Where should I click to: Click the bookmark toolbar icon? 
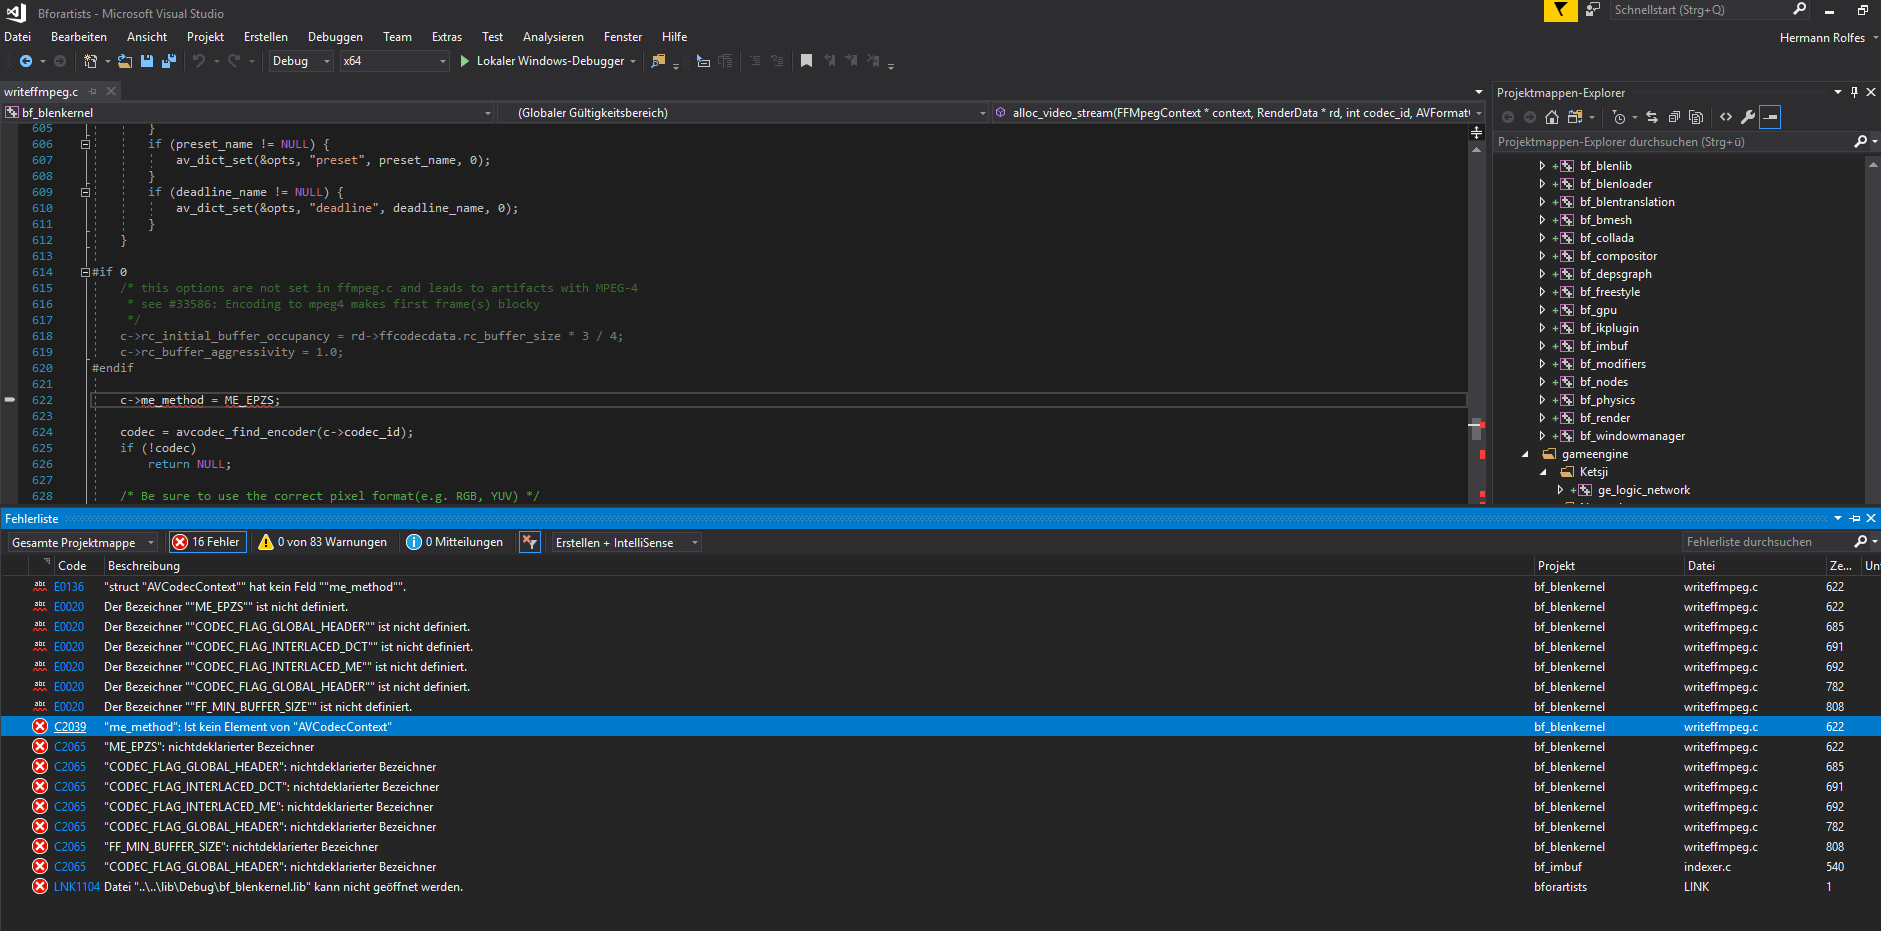[x=806, y=61]
